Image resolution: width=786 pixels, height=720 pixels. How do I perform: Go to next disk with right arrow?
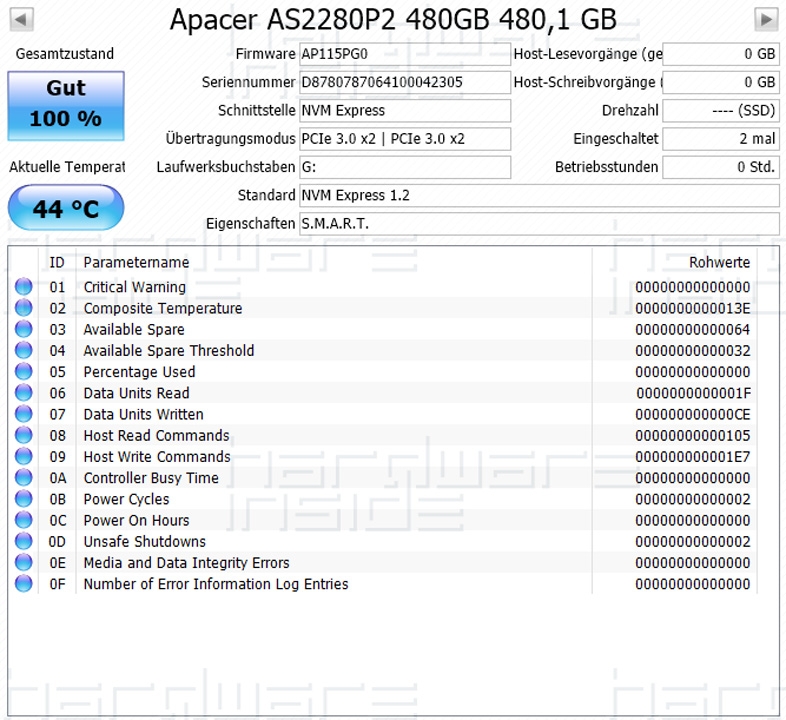[766, 19]
